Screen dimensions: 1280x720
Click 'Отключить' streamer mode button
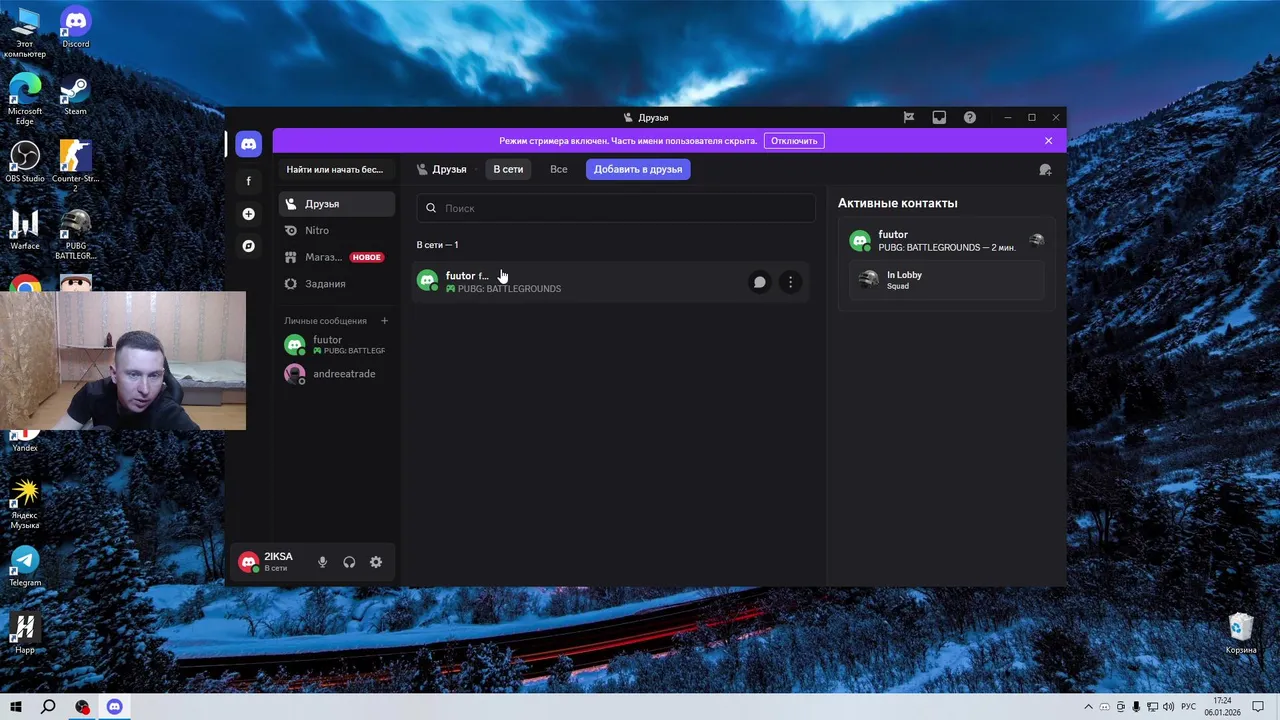point(794,141)
